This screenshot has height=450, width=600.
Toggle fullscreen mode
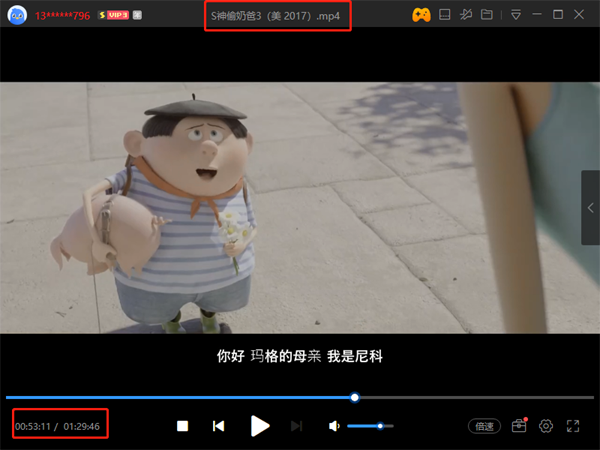[x=573, y=426]
